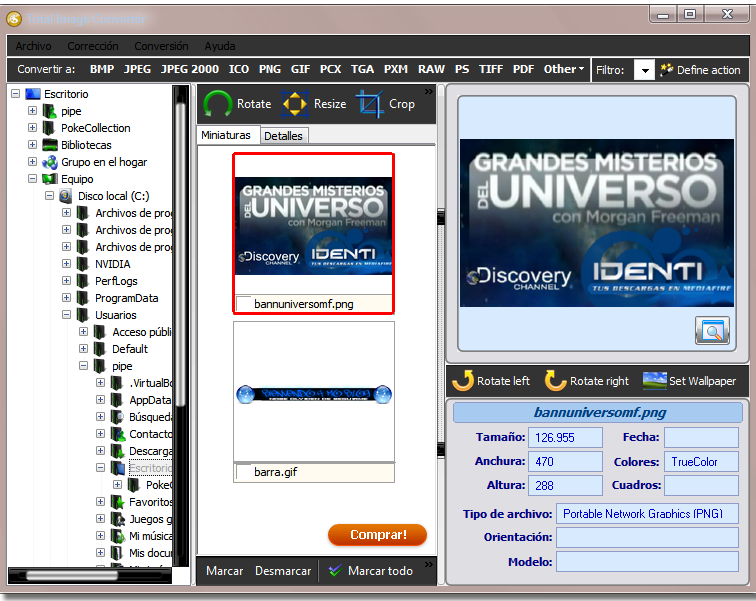Collapse the Disco local (C:) node
756x601 pixels.
49,196
